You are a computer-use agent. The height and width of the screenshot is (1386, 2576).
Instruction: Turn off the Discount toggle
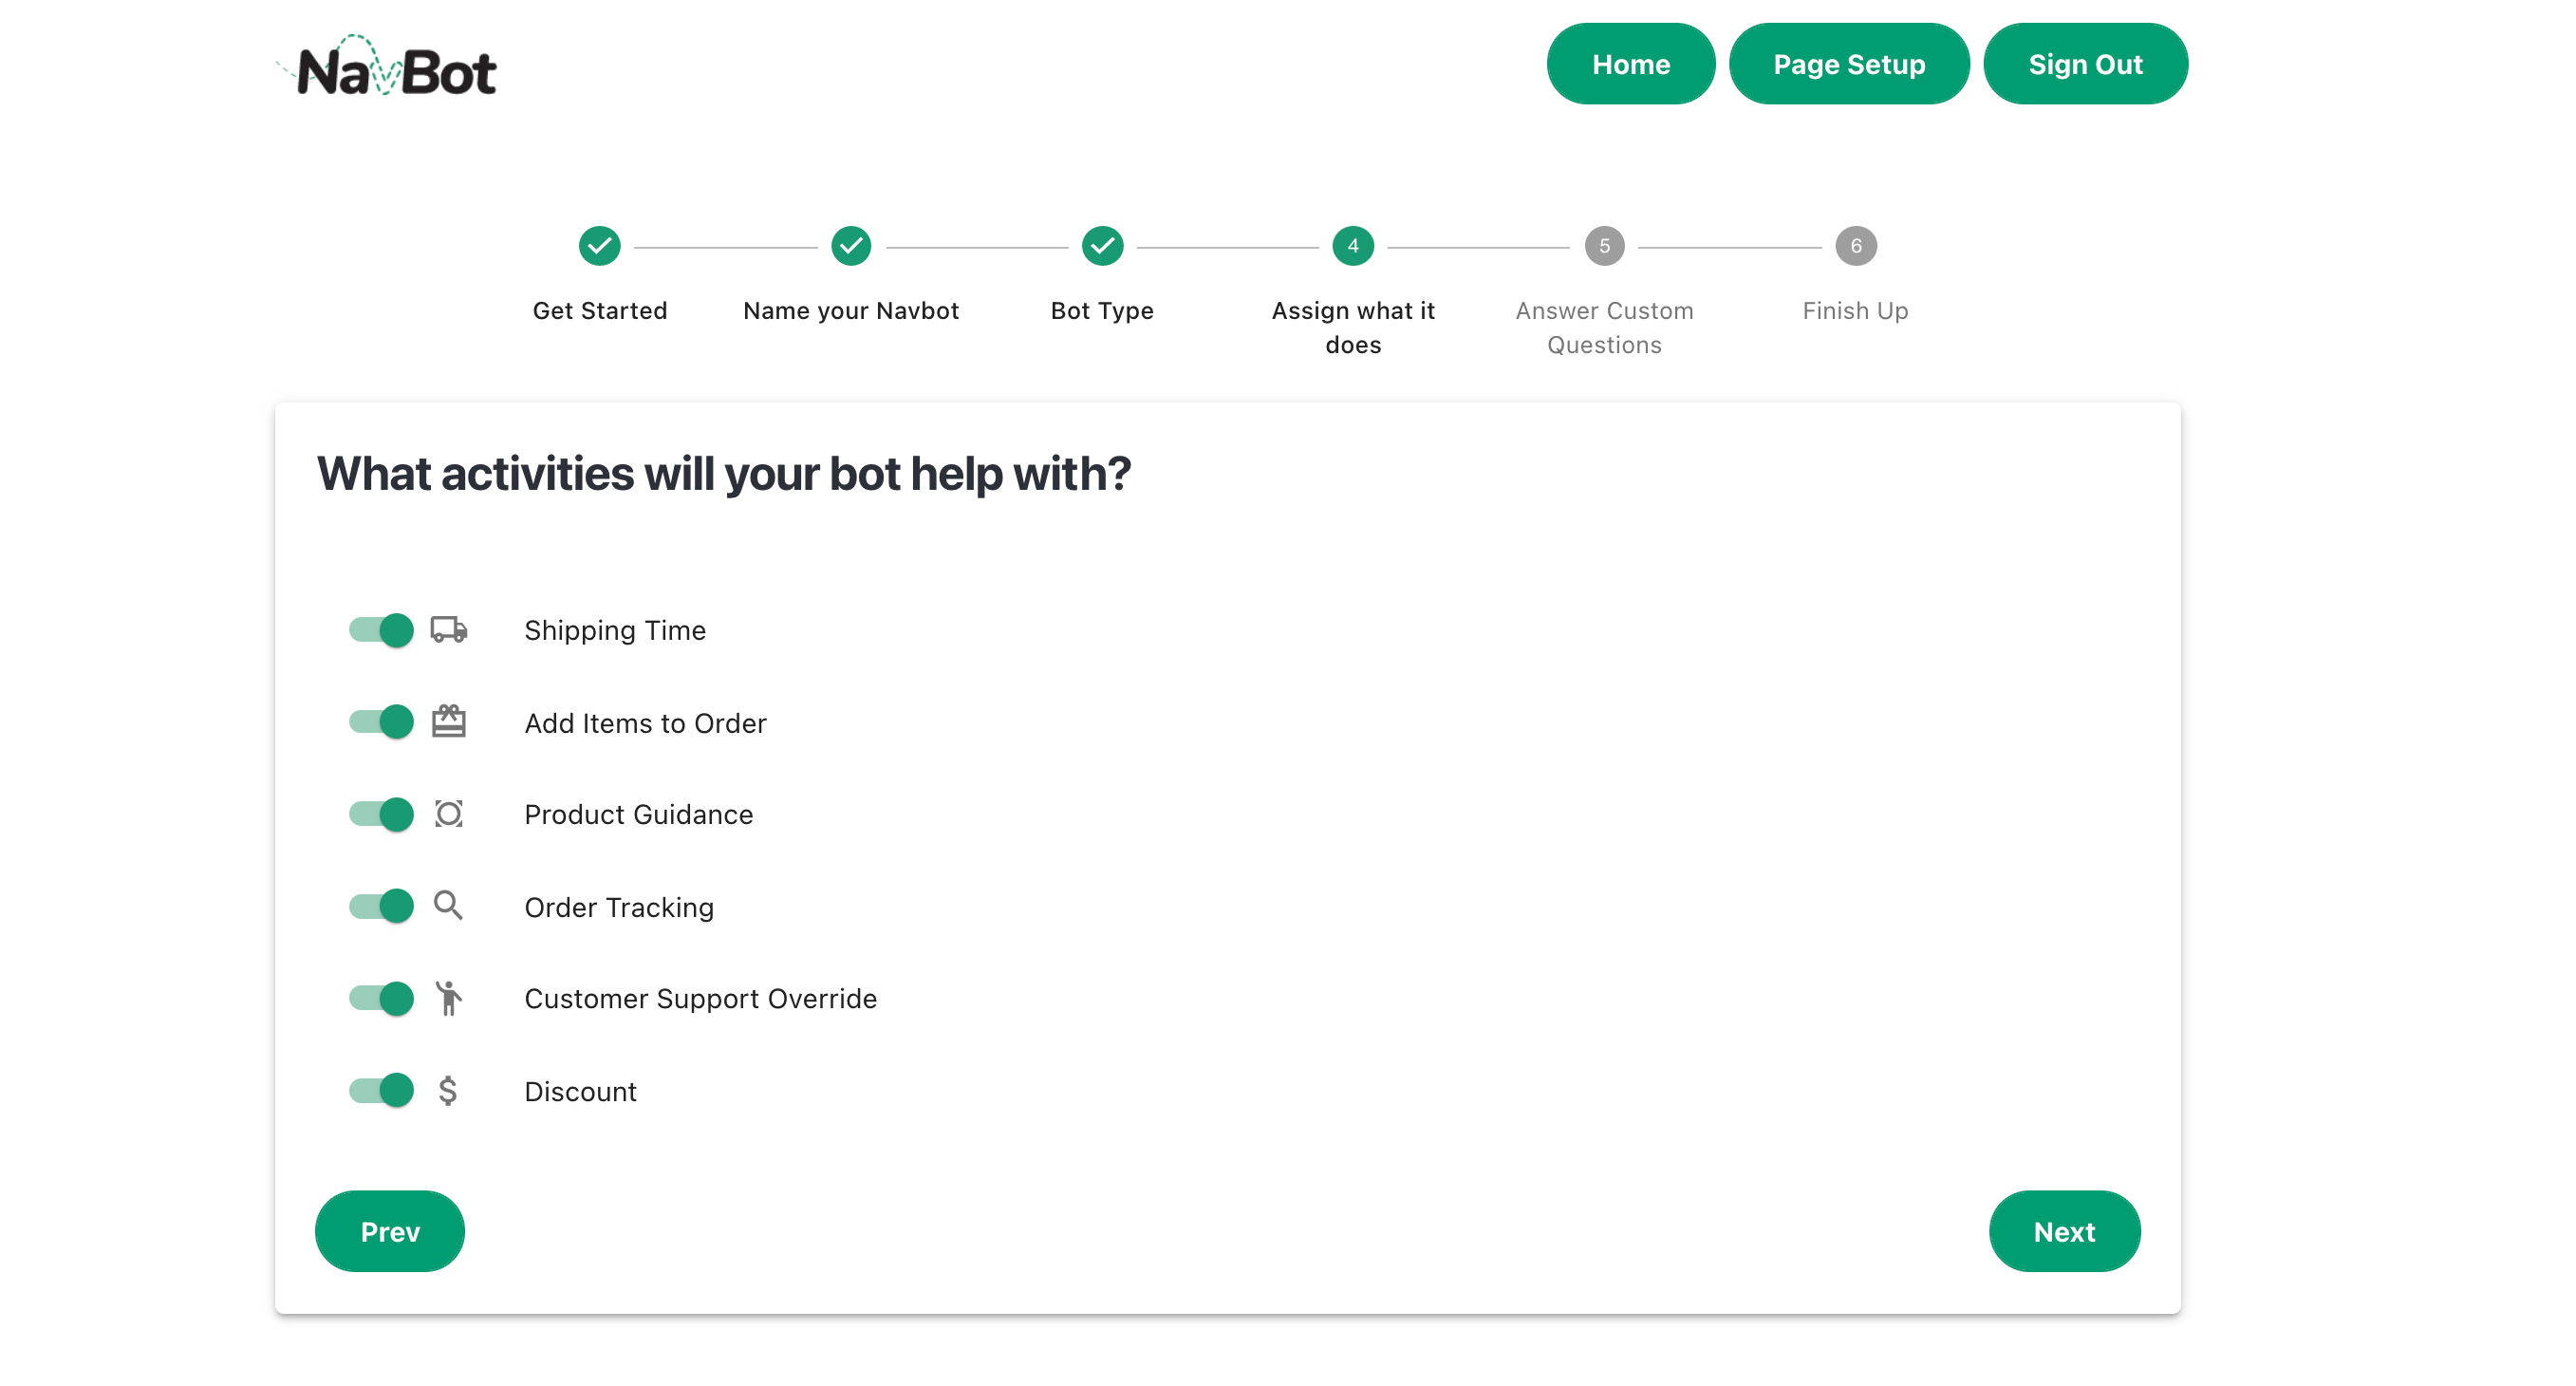(382, 1090)
